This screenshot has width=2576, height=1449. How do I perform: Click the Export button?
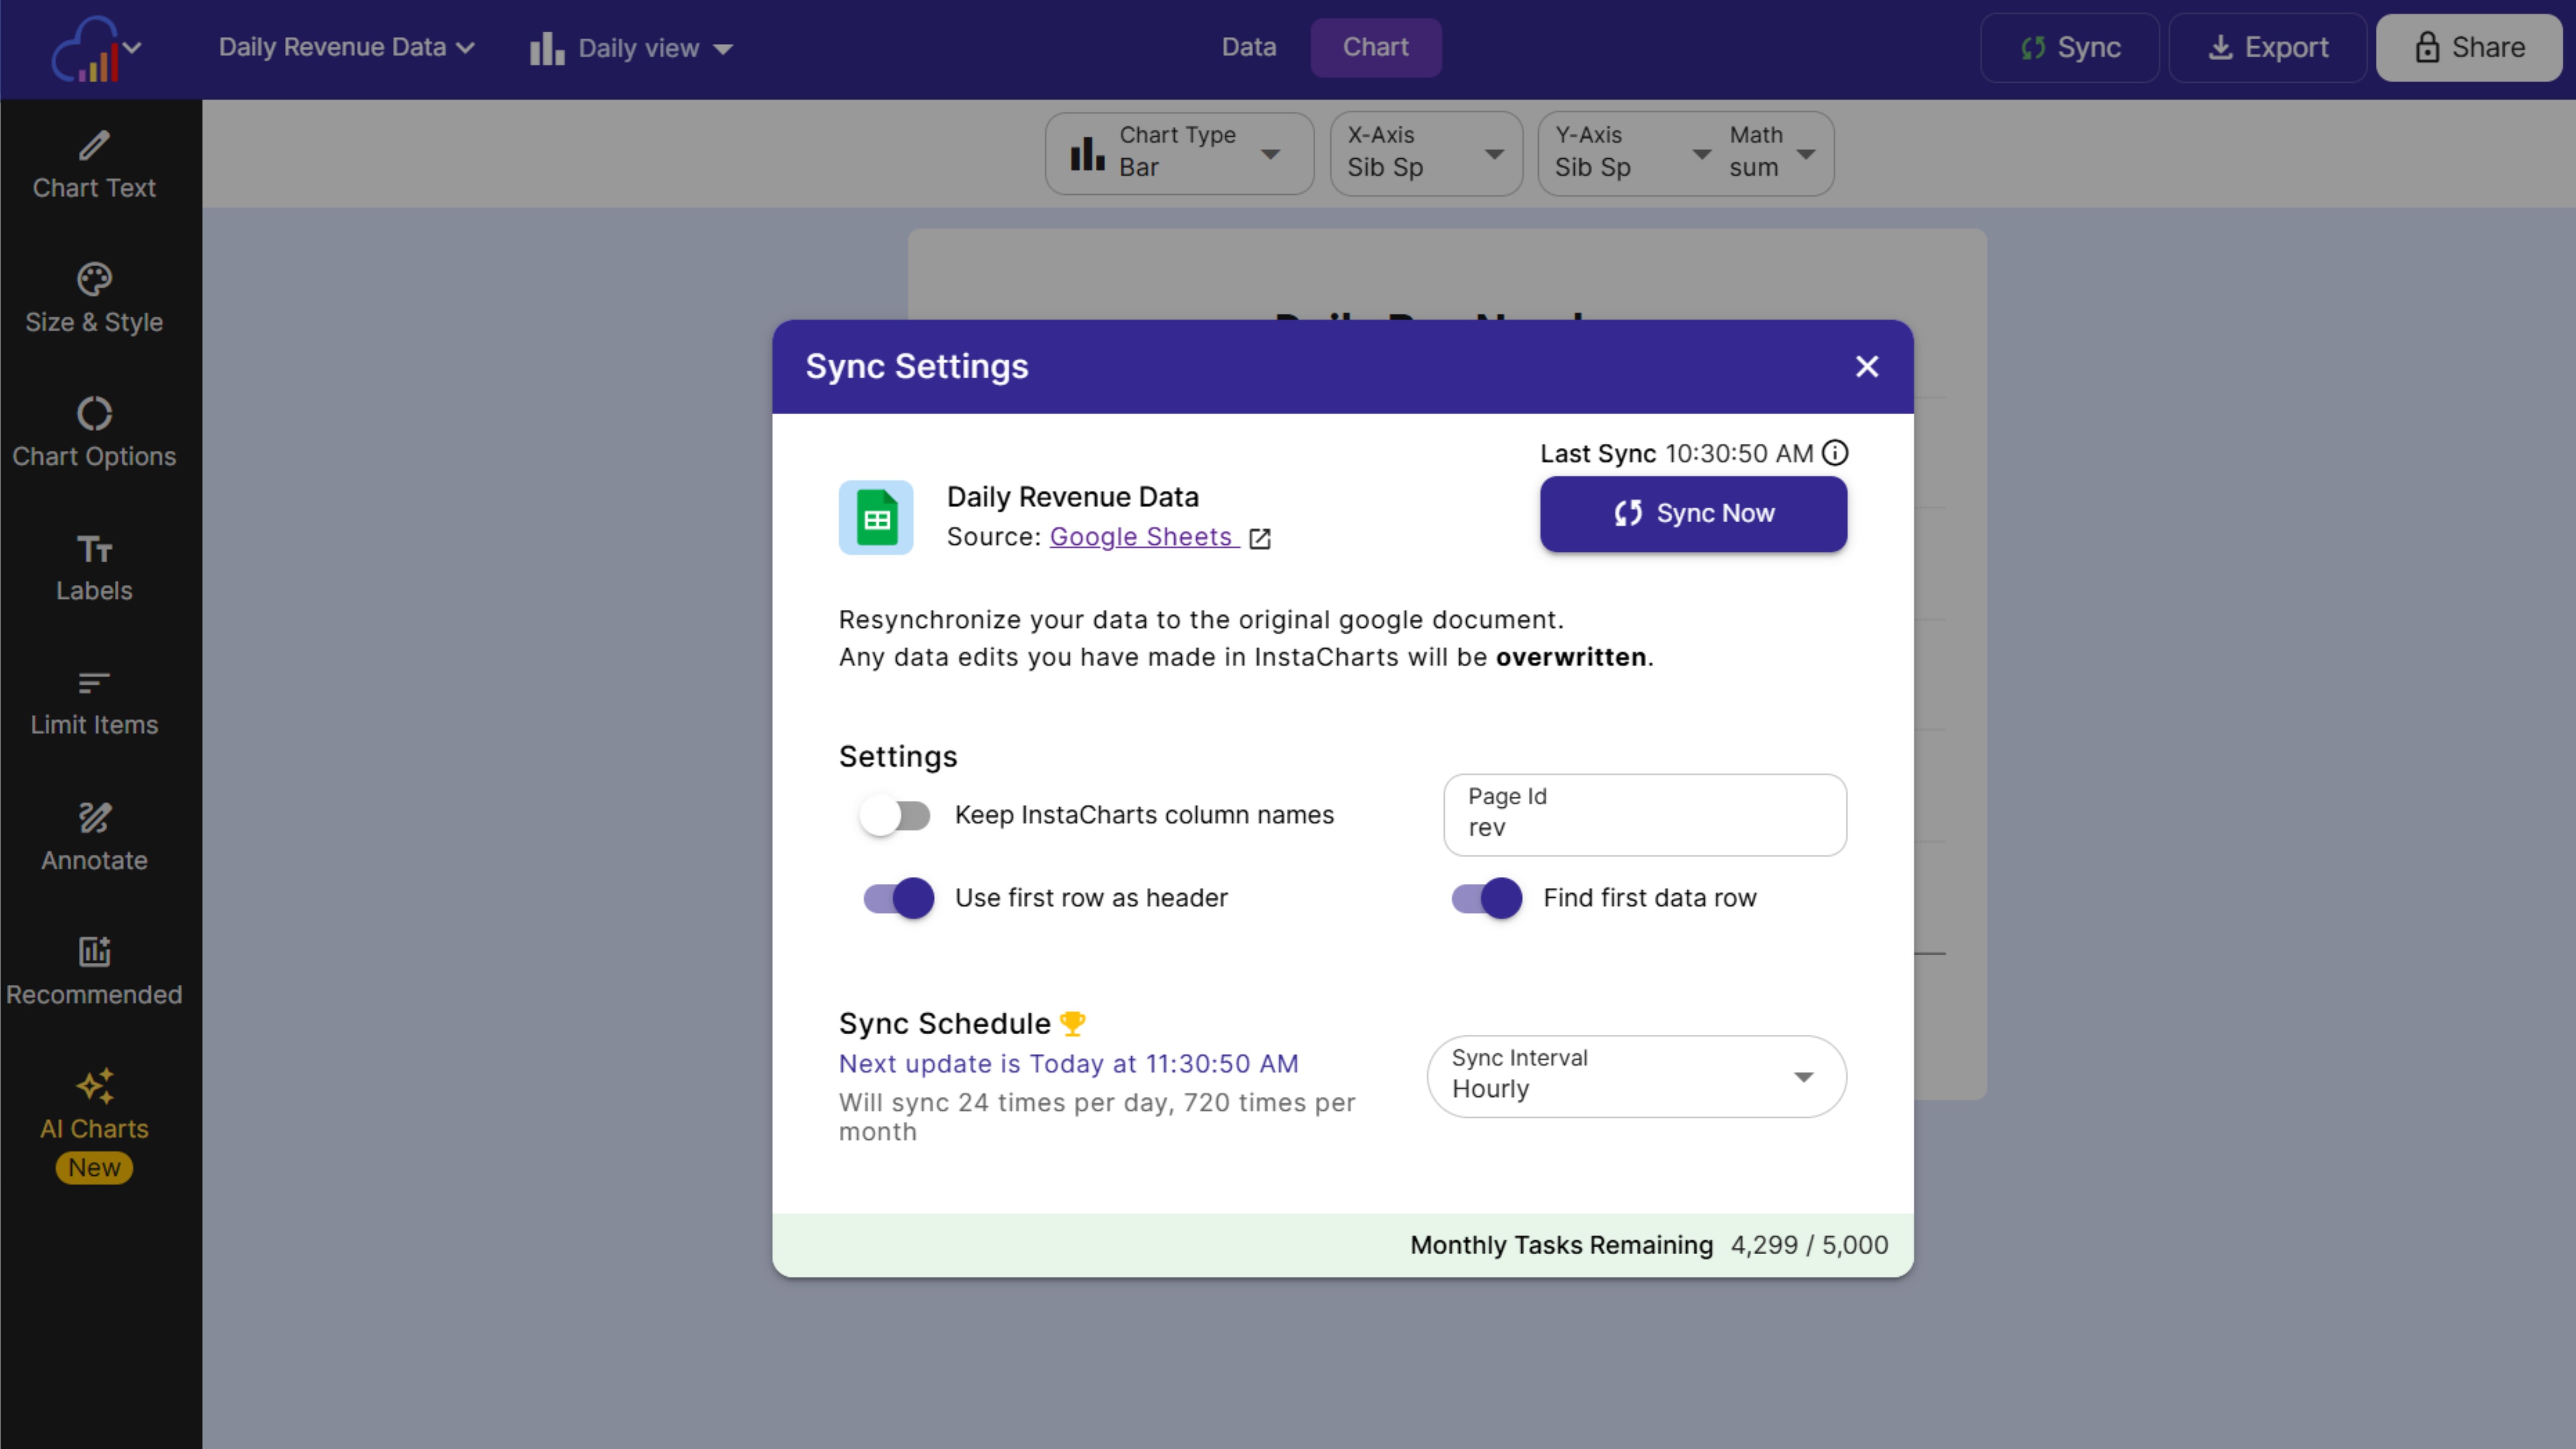[x=2267, y=47]
